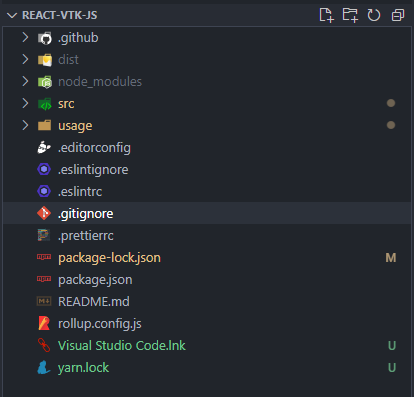Click the git icon beside .gitignore
Viewport: 414px width, 397px height.
[x=44, y=213]
